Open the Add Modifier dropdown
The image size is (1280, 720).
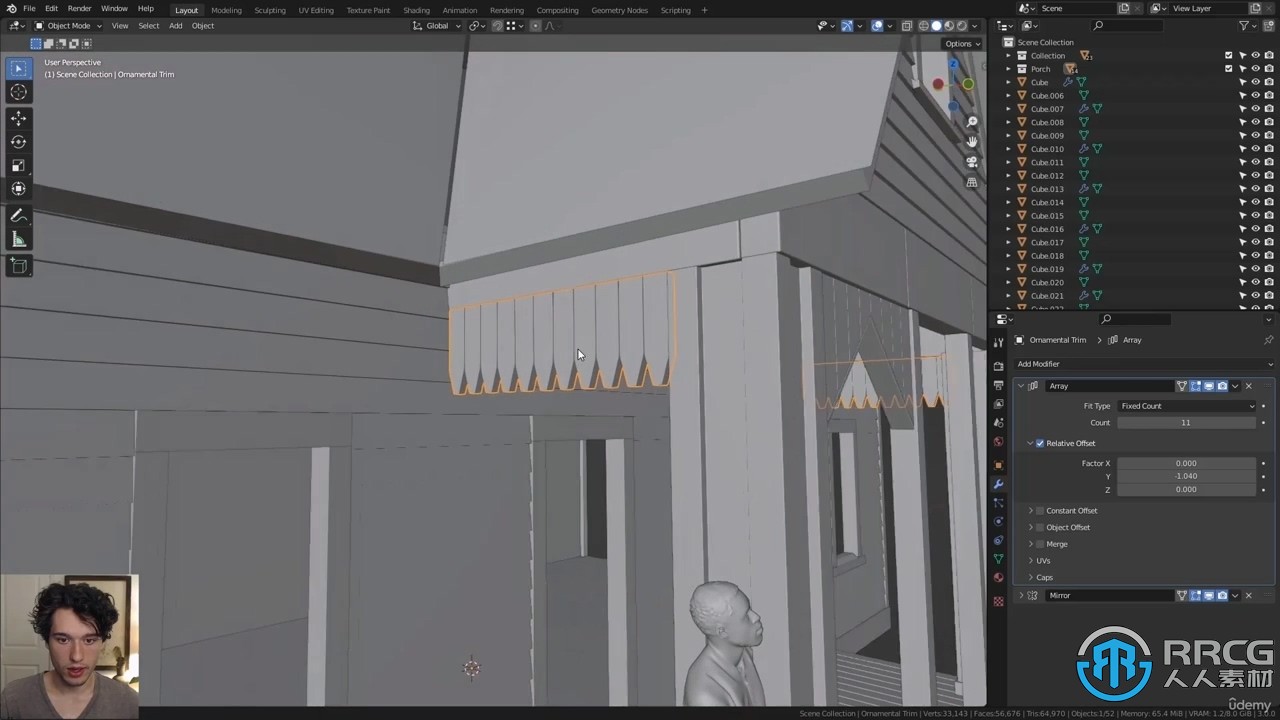tap(1144, 364)
